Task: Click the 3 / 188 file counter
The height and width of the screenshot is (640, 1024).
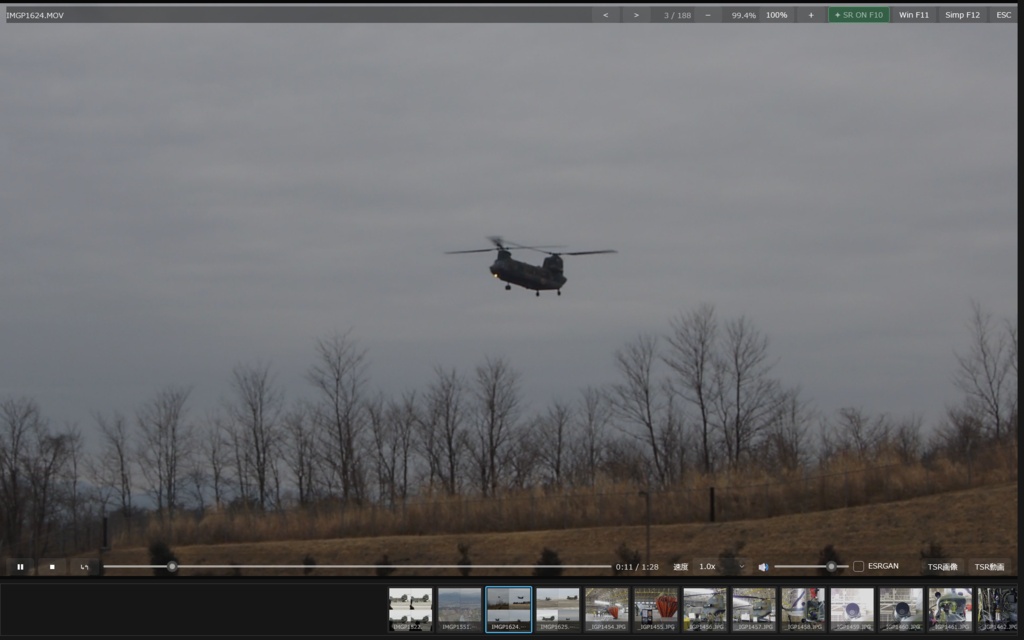Action: (x=677, y=15)
